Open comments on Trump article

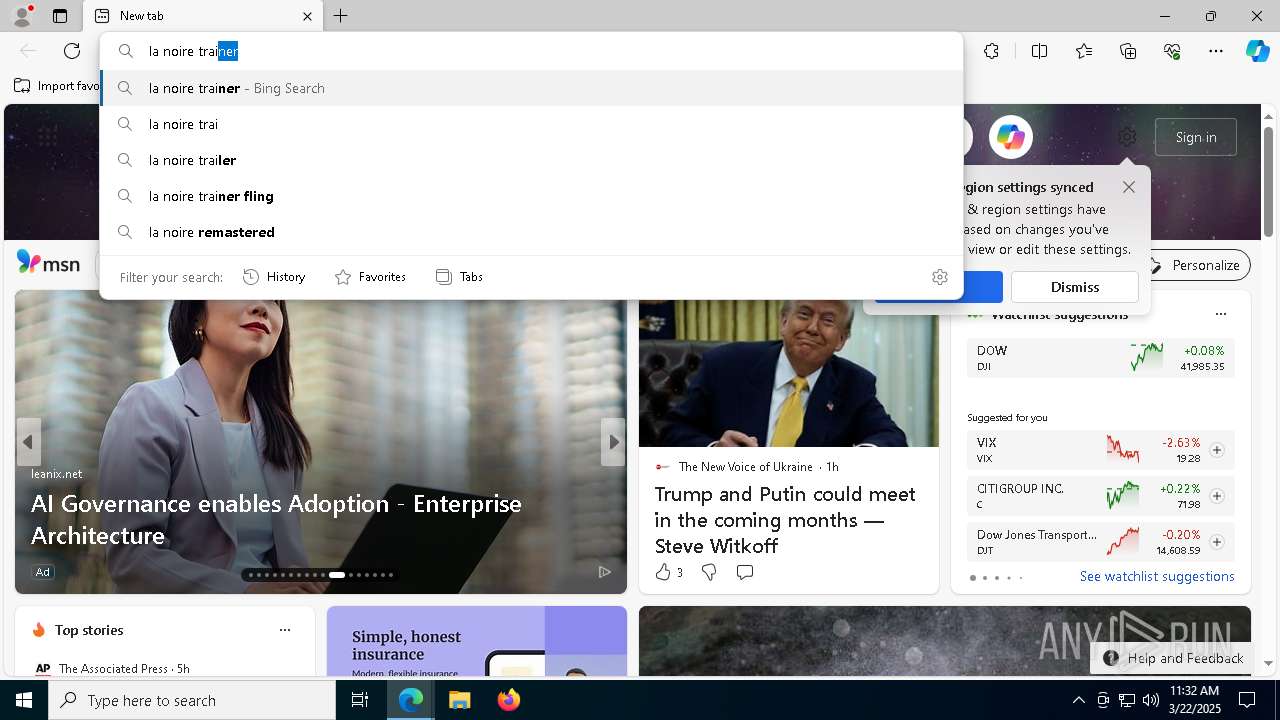click(745, 572)
